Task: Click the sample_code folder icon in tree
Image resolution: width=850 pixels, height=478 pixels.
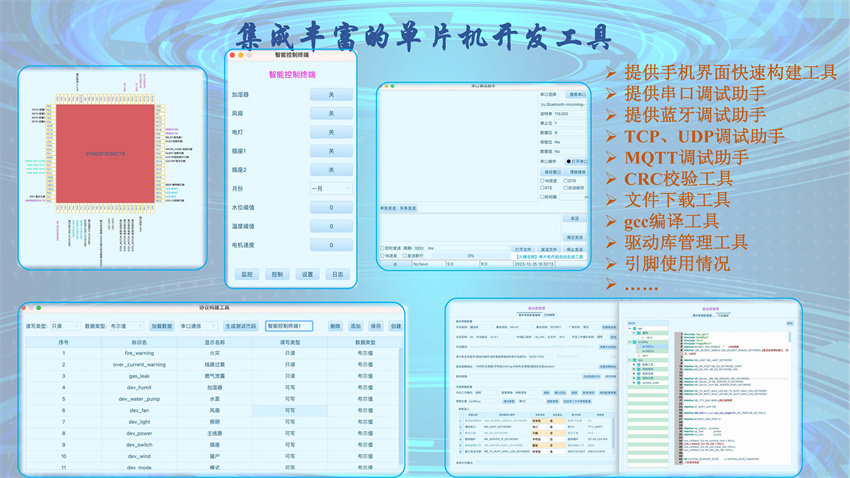Action: pos(638,383)
